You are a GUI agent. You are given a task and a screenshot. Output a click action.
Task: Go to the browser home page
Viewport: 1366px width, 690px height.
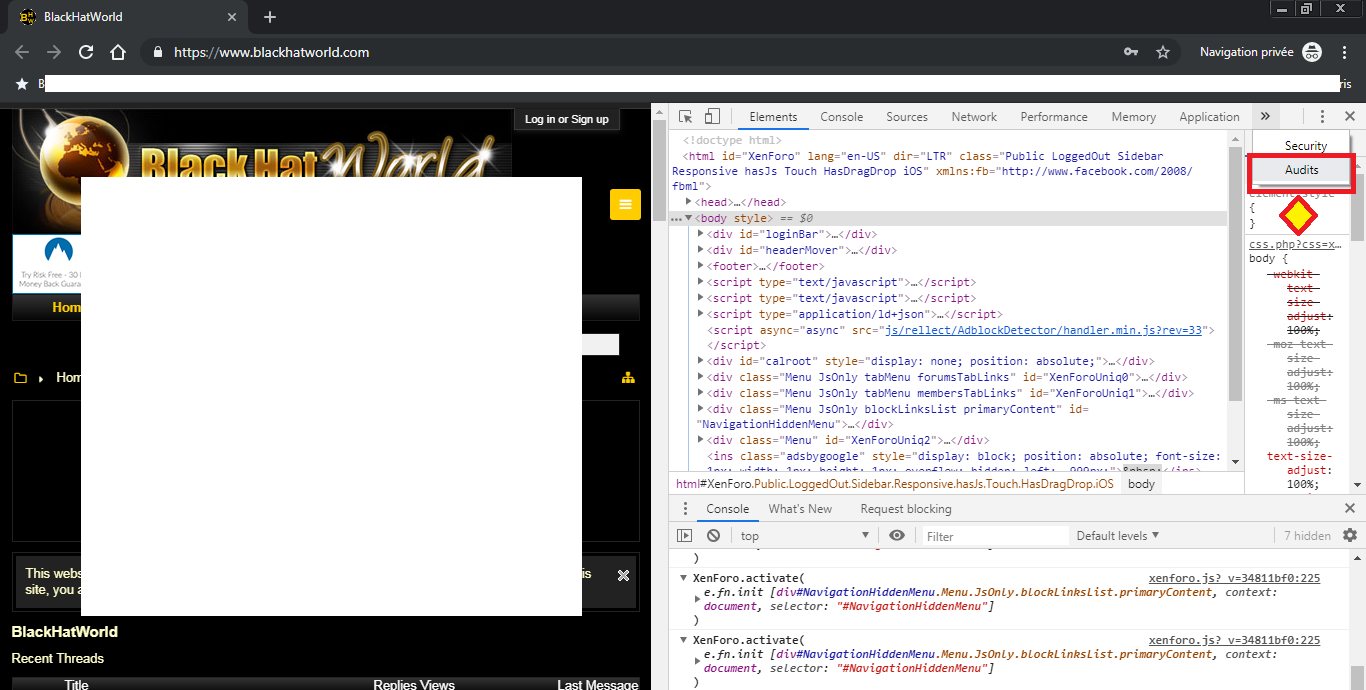pos(118,52)
